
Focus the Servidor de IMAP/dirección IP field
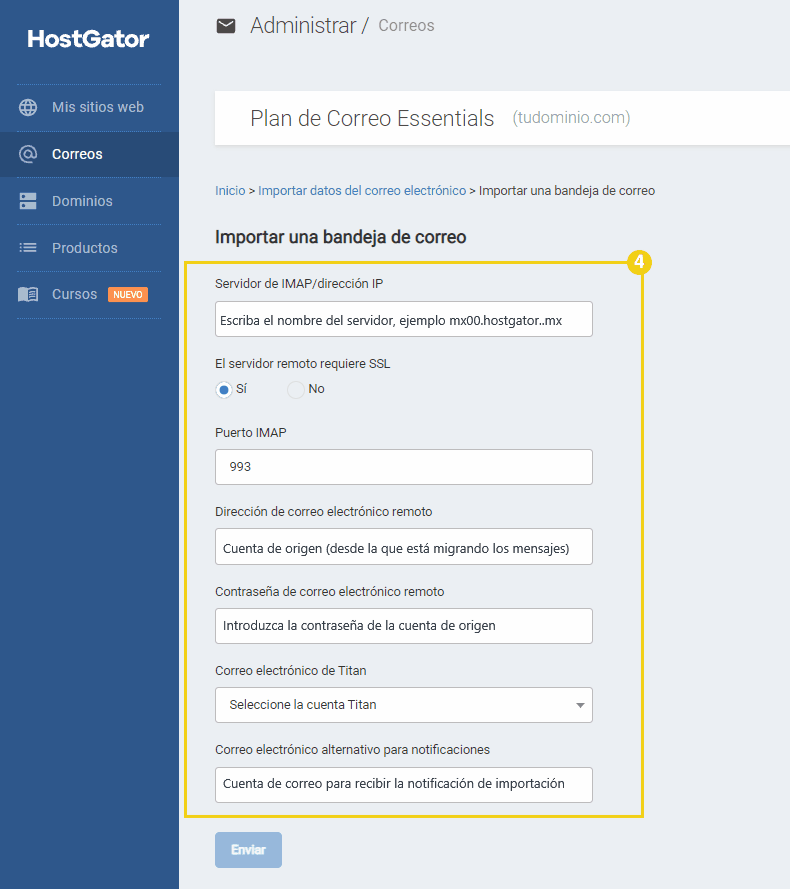[404, 319]
